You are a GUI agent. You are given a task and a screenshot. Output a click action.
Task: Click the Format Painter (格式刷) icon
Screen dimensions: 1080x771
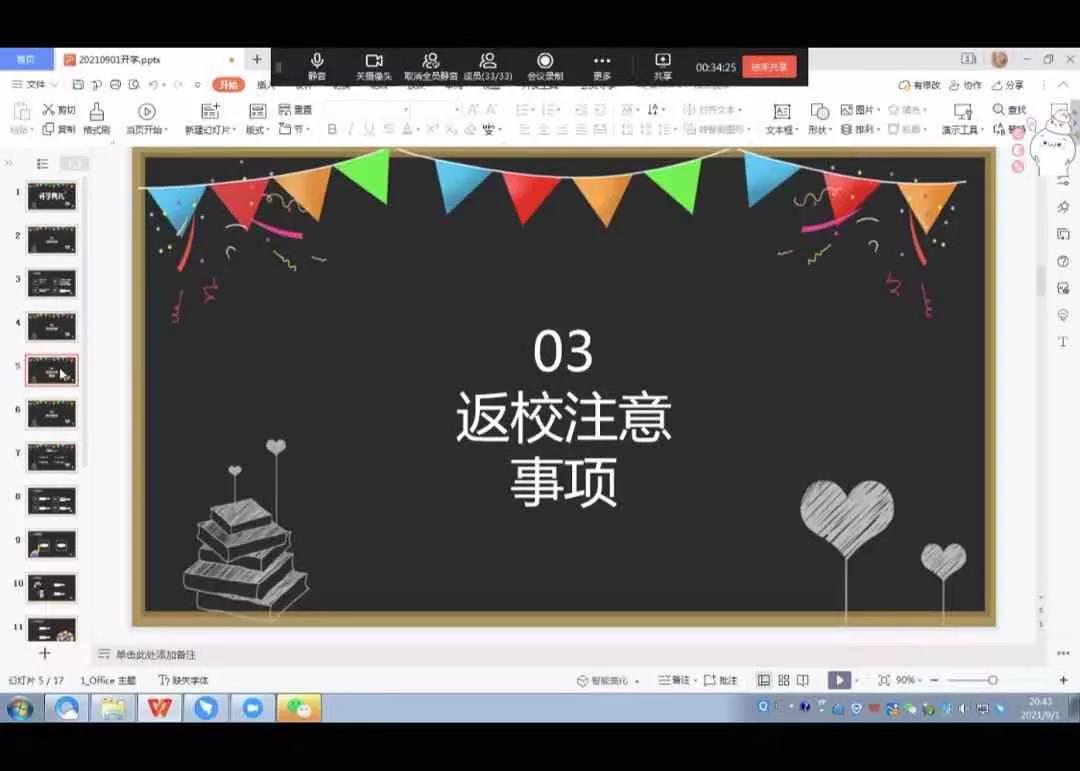click(x=96, y=118)
